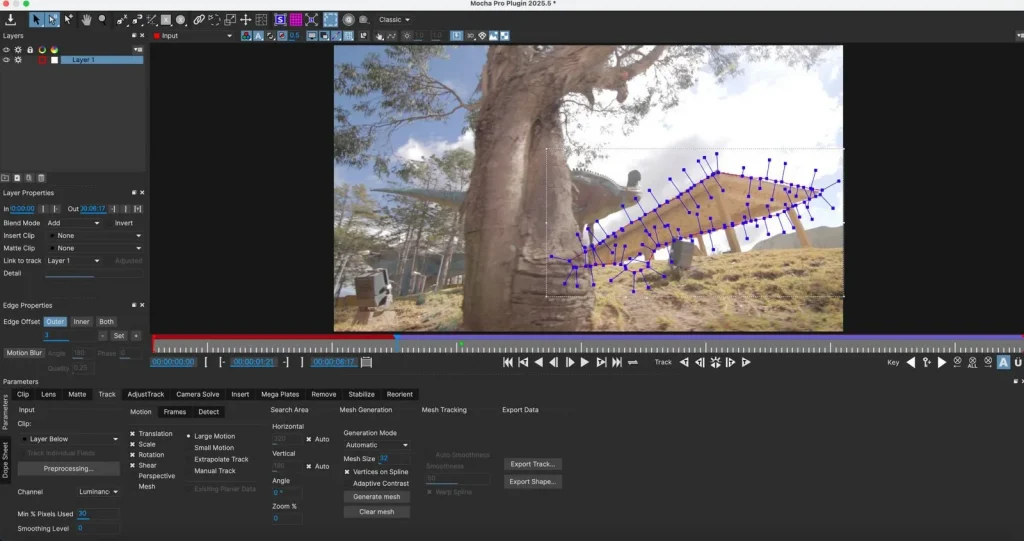Open the Input view dropdown
Image resolution: width=1024 pixels, height=541 pixels.
(193, 36)
